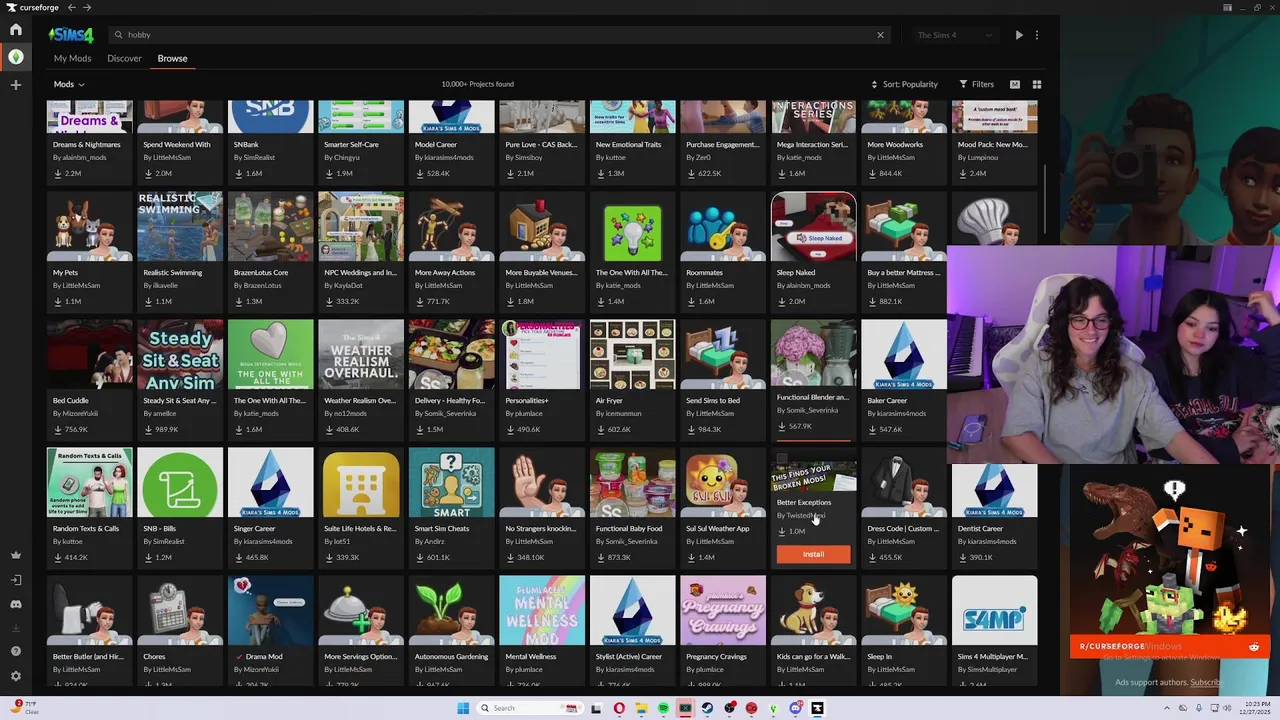Open Opera browser from the taskbar
This screenshot has height=720, width=1280.
[619, 708]
